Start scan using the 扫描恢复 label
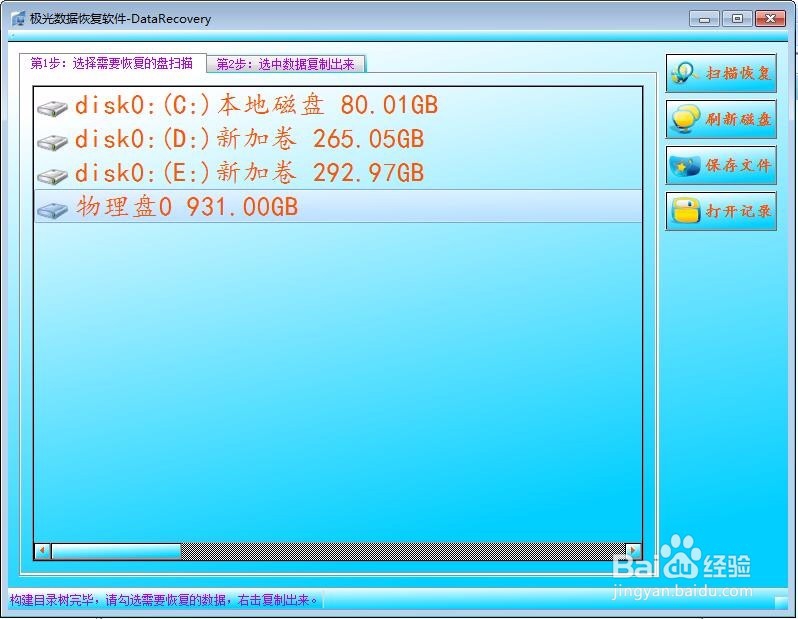798x619 pixels. 738,73
